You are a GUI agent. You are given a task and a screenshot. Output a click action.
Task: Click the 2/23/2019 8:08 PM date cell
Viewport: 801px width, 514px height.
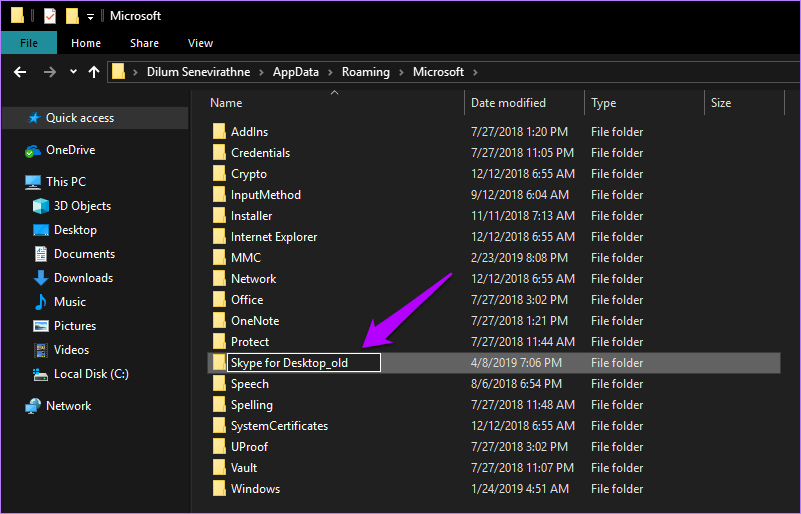click(519, 258)
